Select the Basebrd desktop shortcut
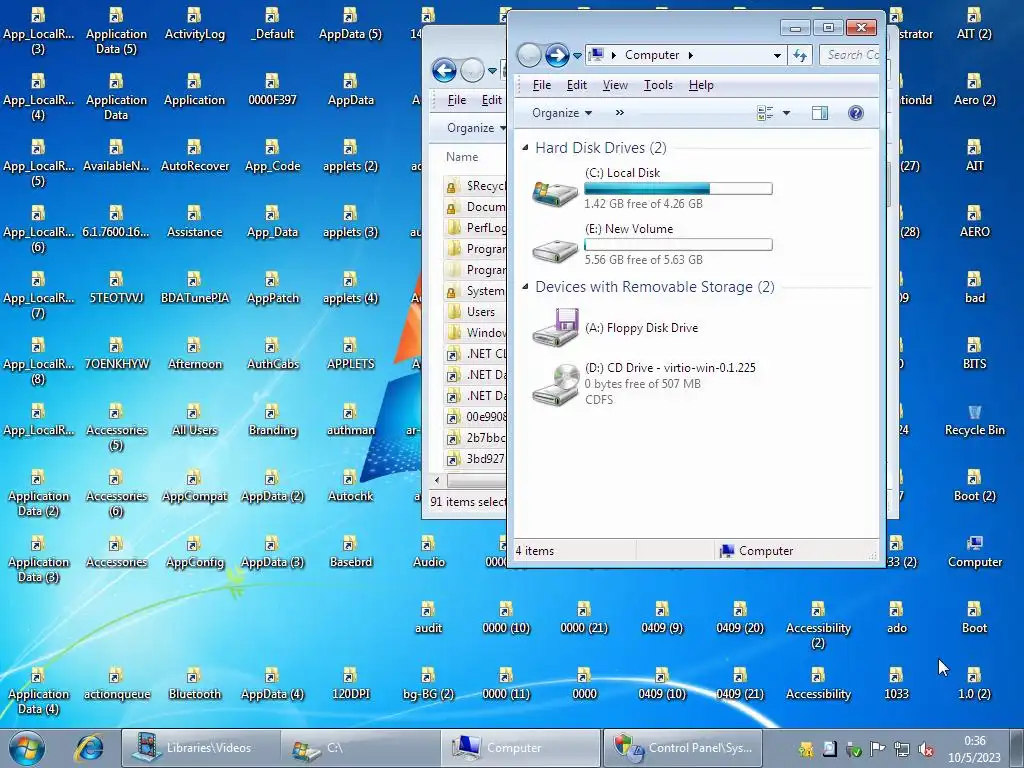 pyautogui.click(x=350, y=552)
